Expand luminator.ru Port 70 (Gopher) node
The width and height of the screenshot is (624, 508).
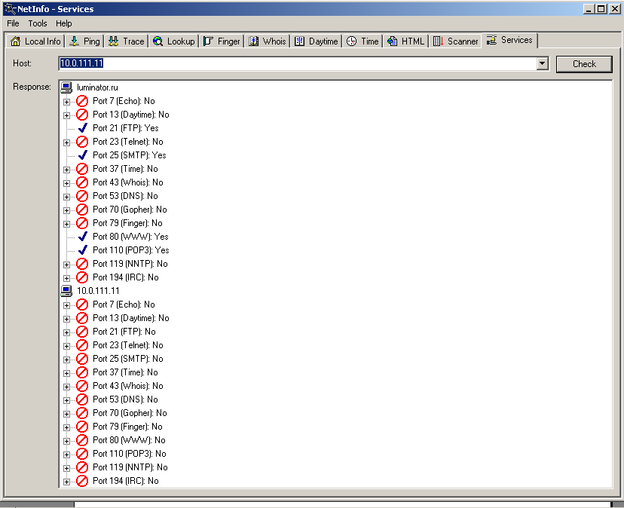click(66, 210)
